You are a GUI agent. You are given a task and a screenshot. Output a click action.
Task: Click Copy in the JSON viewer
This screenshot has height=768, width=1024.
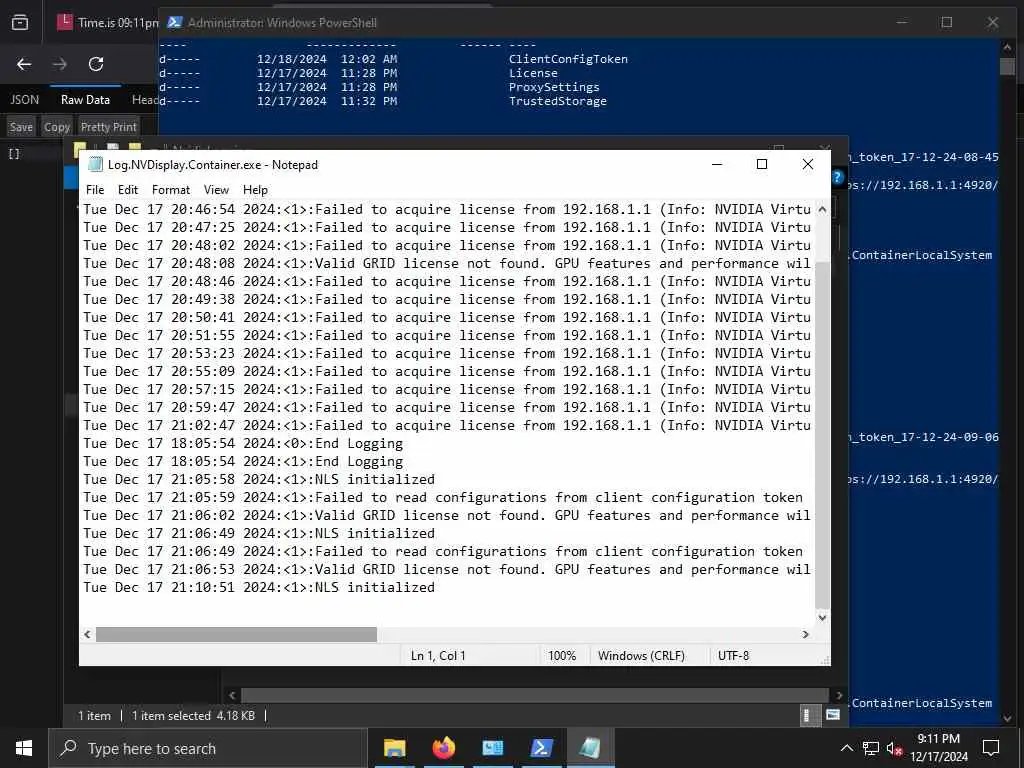click(57, 127)
